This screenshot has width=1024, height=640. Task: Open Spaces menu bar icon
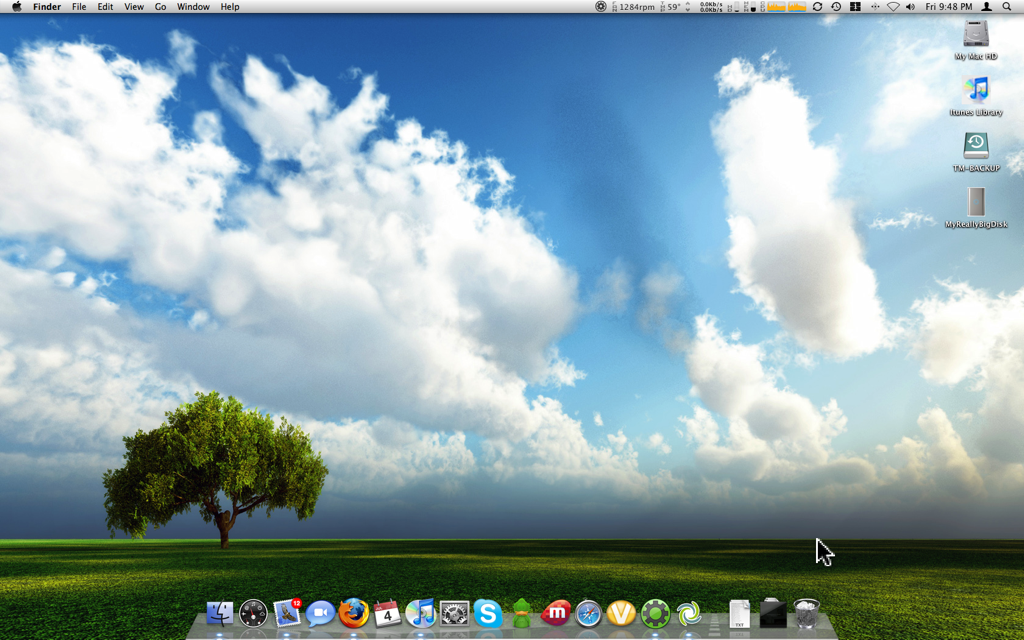click(x=855, y=7)
